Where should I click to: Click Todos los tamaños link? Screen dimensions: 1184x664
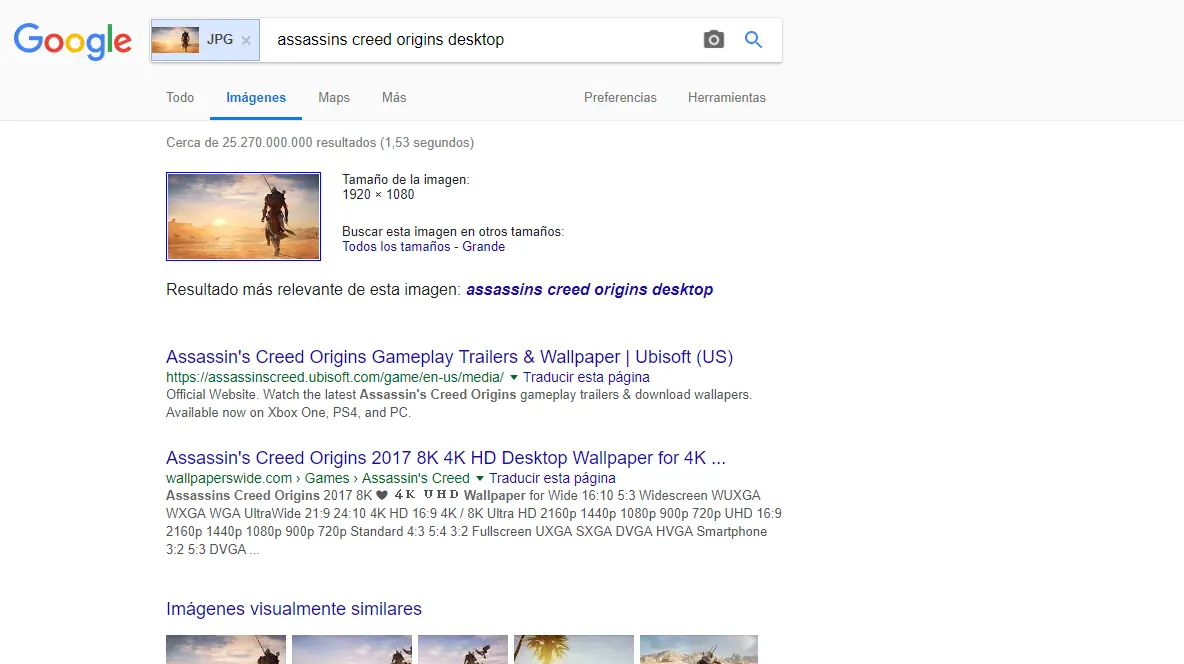tap(396, 246)
